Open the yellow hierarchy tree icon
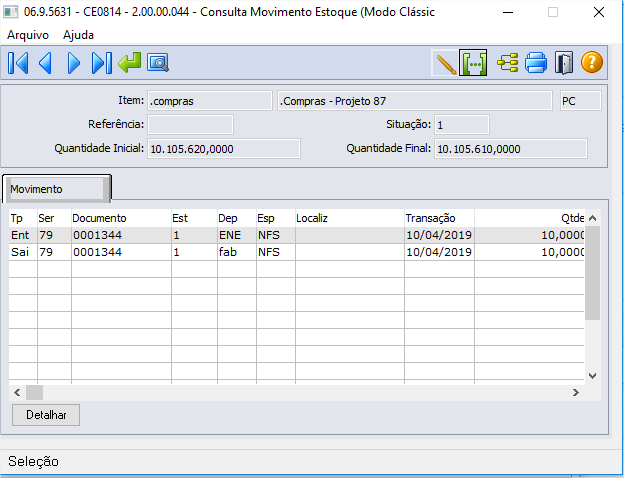The width and height of the screenshot is (624, 478). 507,63
